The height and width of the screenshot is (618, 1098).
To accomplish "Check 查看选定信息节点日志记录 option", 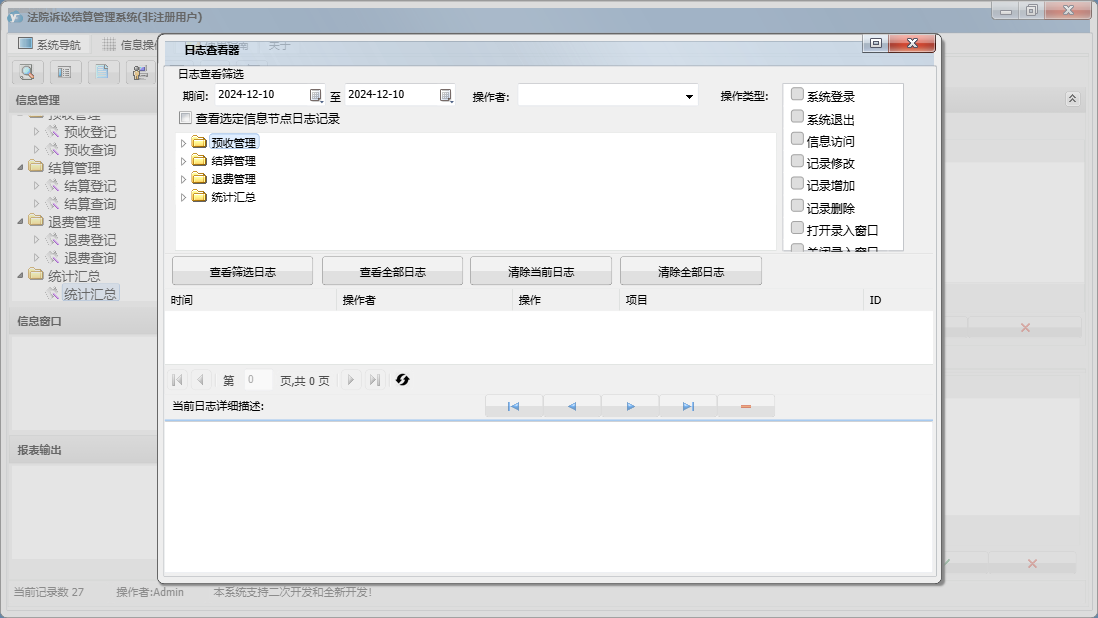I will tap(185, 118).
